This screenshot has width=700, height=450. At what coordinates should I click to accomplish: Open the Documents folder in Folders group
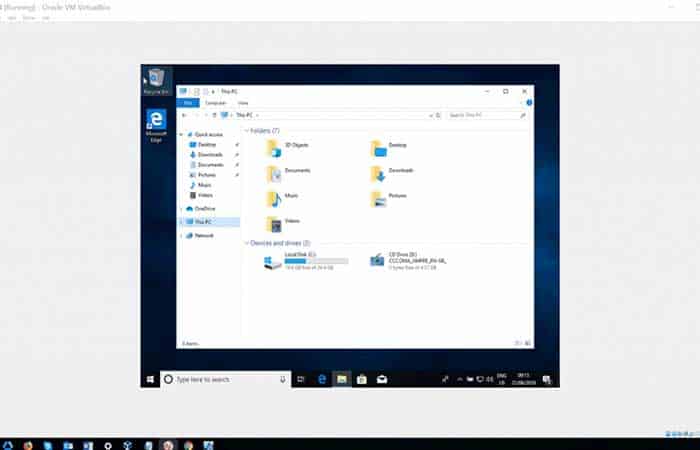click(288, 173)
